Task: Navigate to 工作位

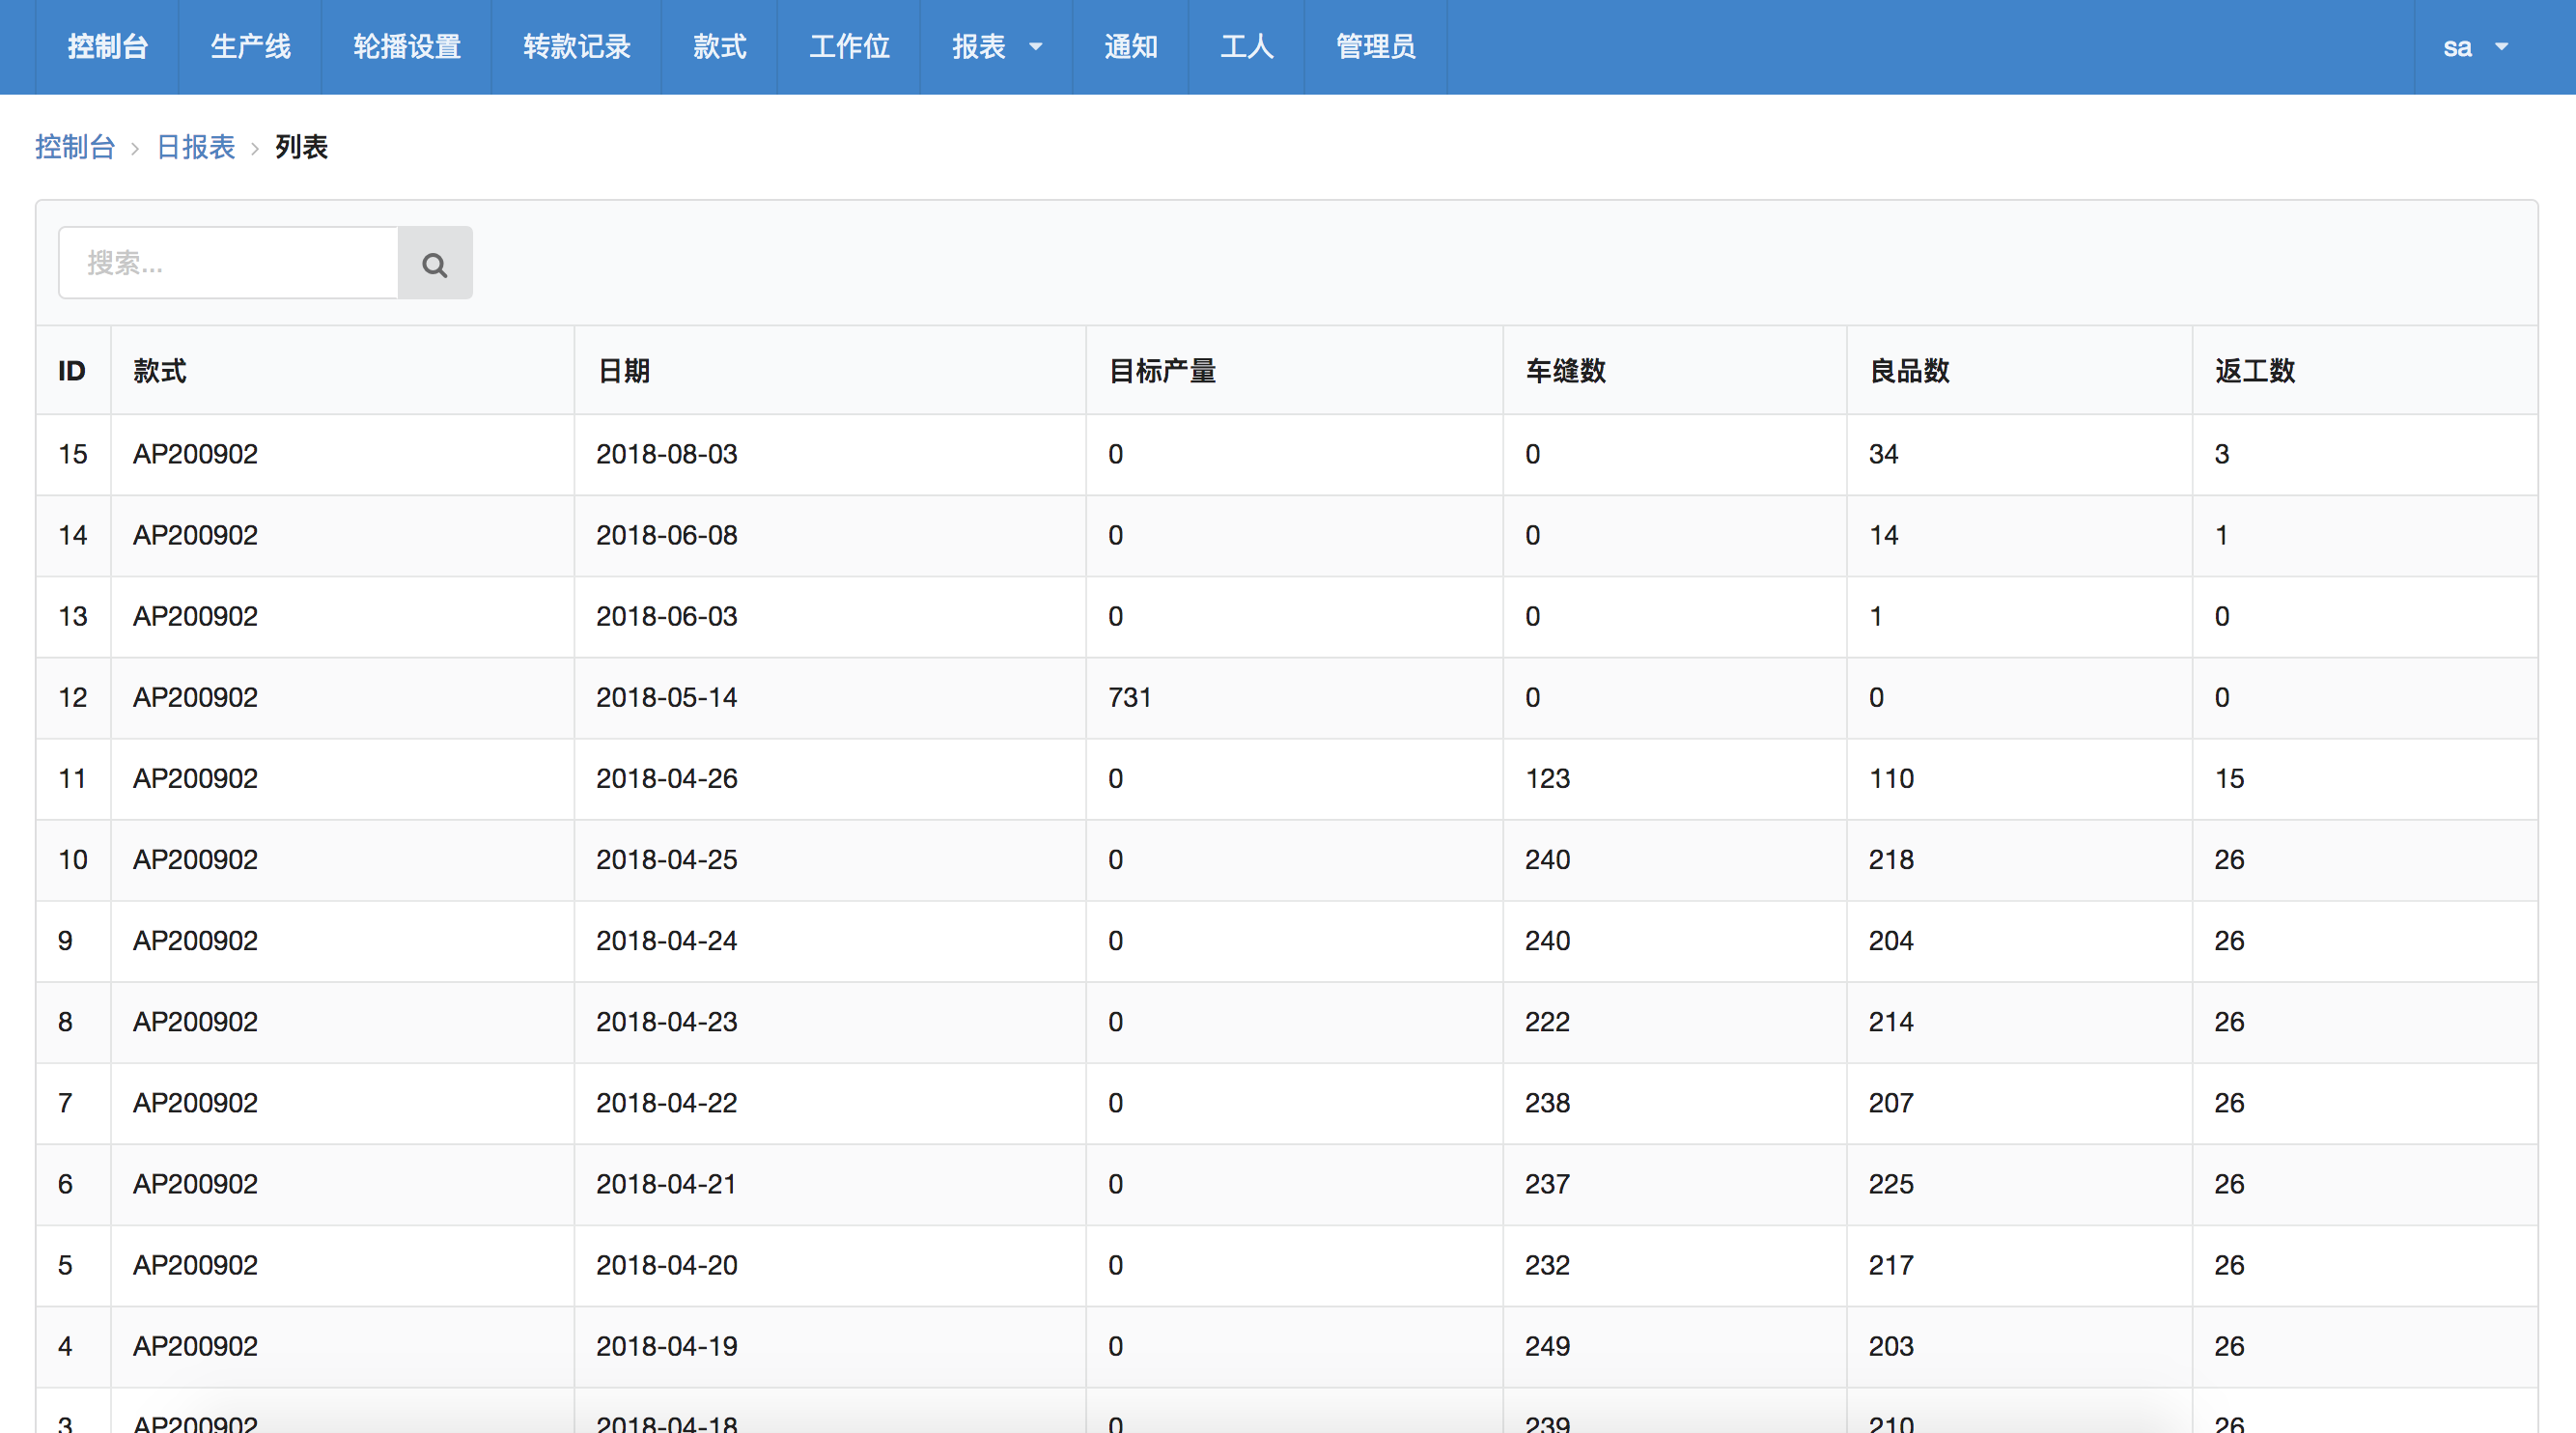Action: tap(849, 47)
